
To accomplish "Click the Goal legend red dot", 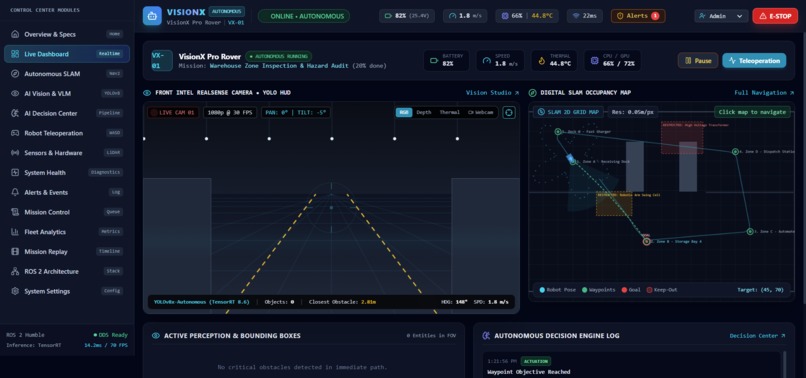I will pyautogui.click(x=624, y=290).
